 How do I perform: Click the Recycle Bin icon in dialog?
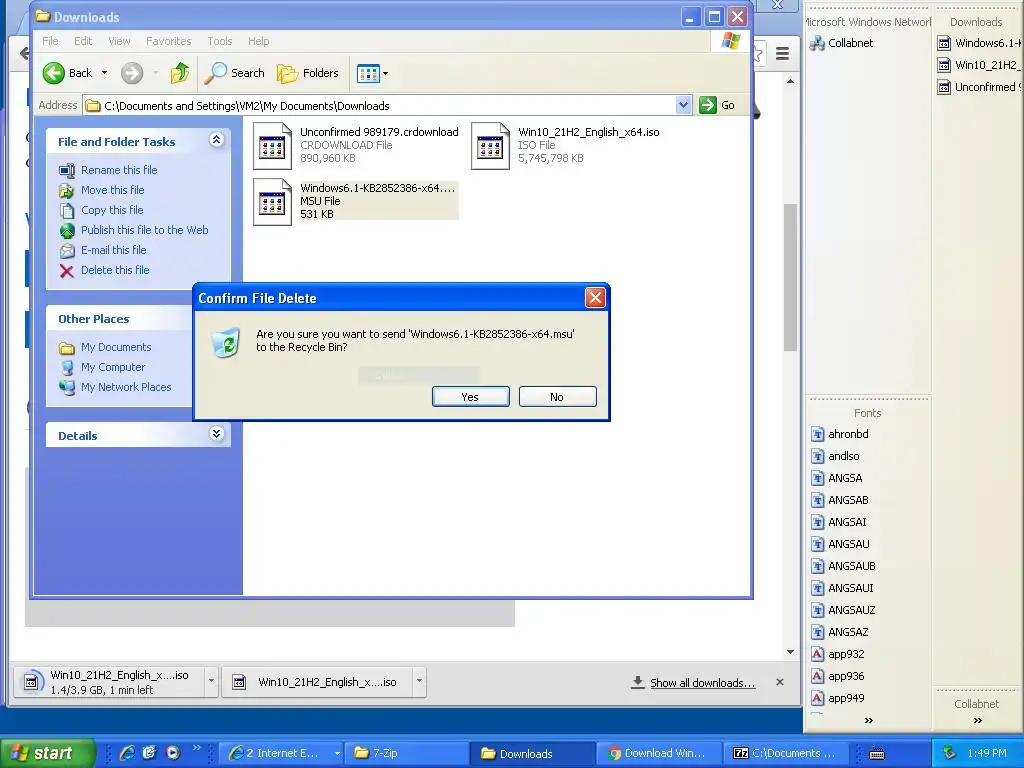226,343
